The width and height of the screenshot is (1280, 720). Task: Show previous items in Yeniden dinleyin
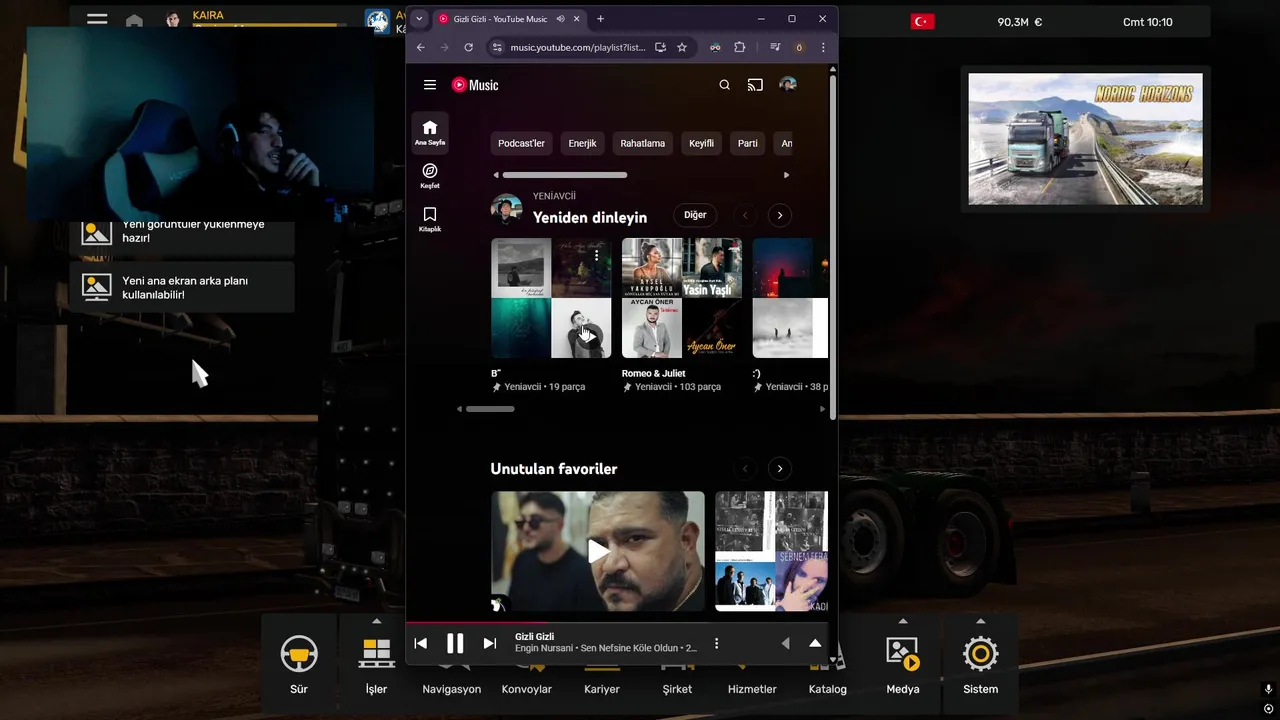745,215
